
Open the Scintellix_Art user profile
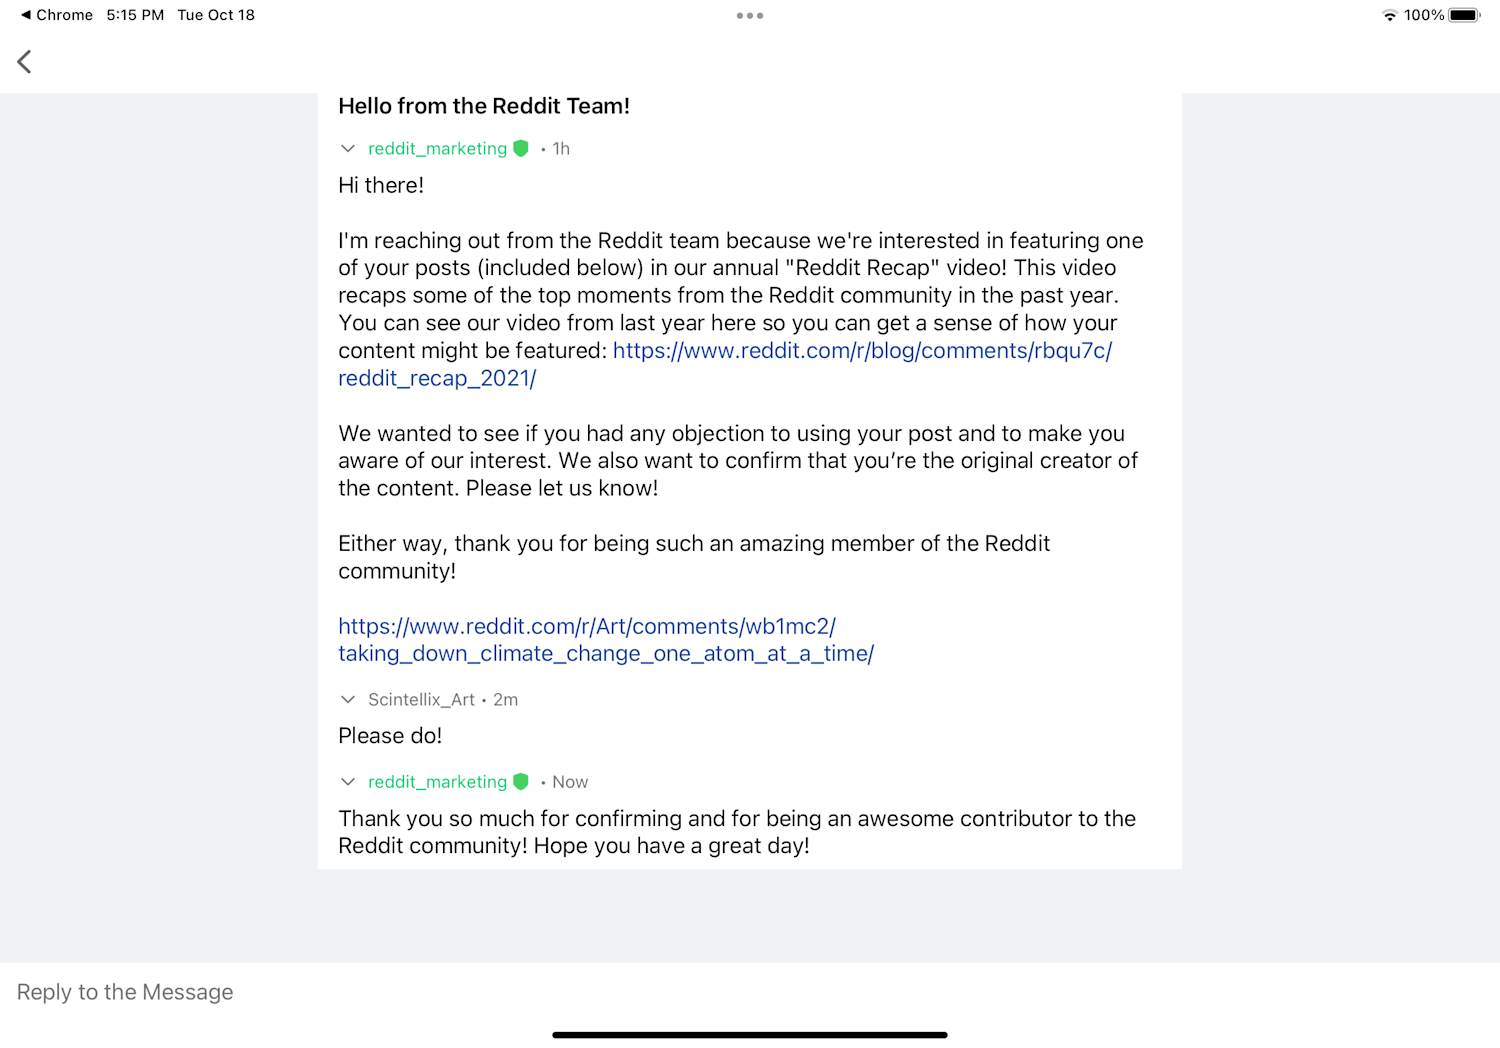(421, 699)
